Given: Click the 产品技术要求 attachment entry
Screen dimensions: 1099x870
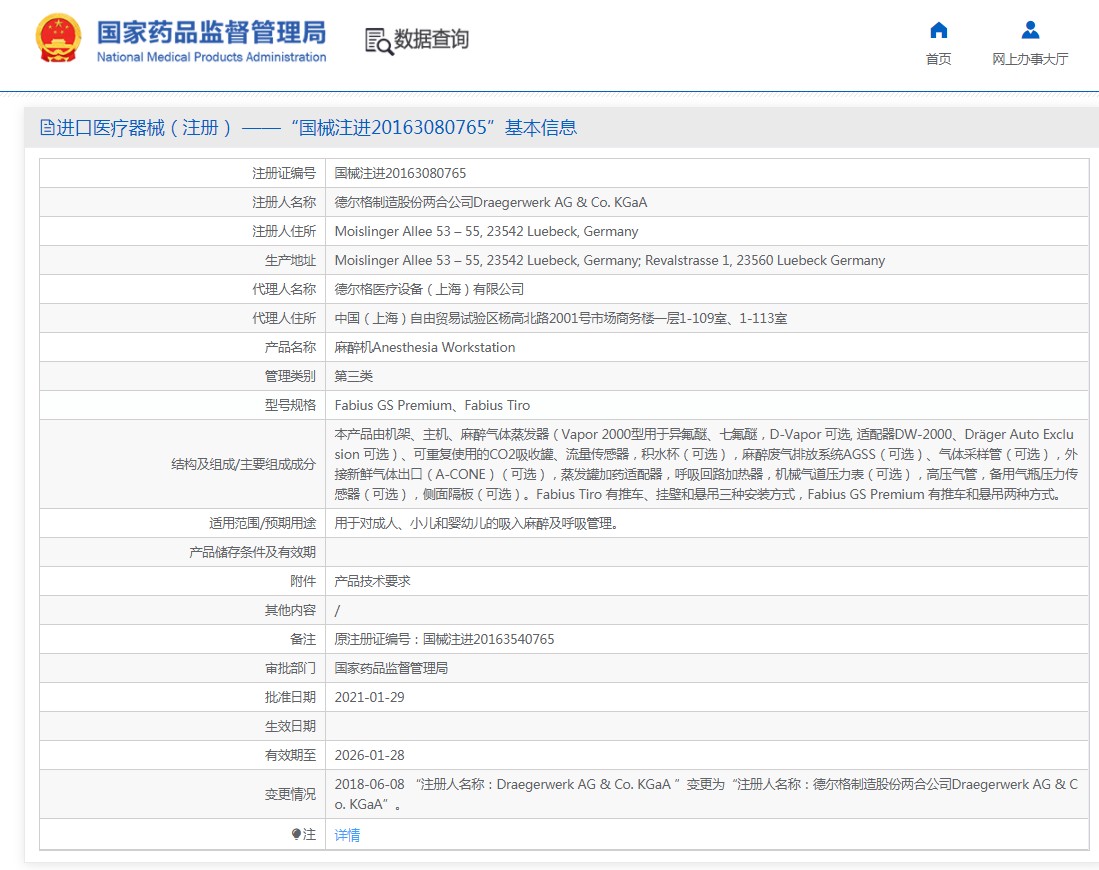Looking at the screenshot, I should tap(372, 581).
